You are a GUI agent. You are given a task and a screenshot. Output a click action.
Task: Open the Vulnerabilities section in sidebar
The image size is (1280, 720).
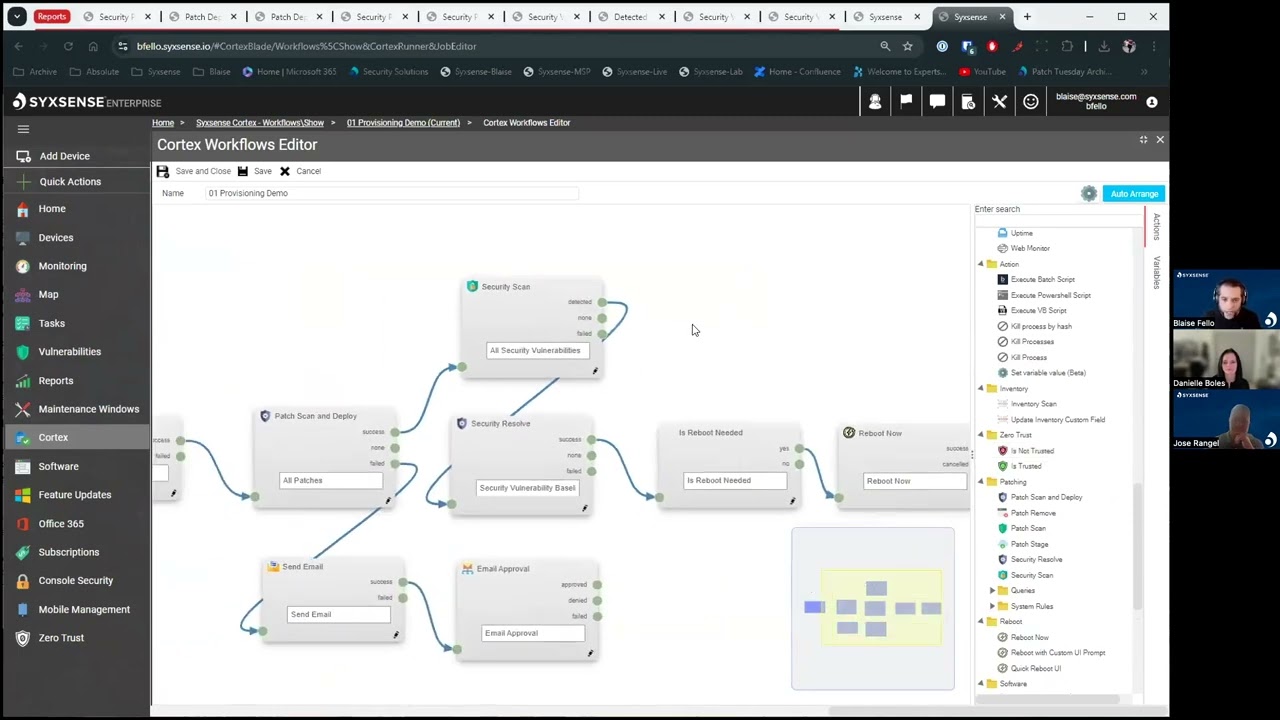point(70,352)
